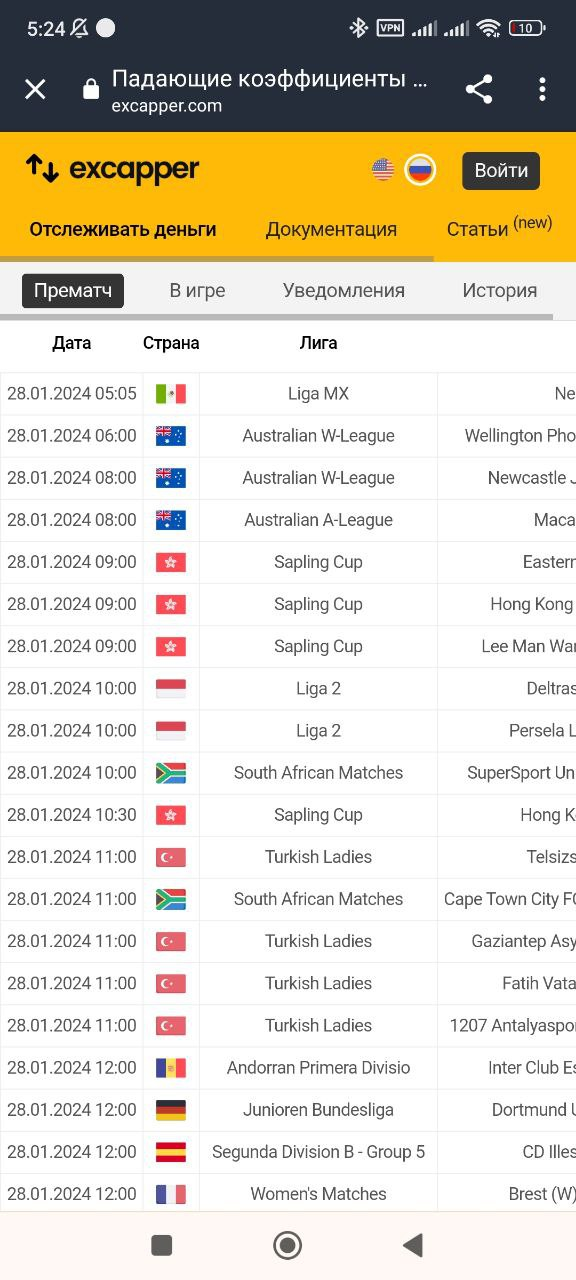This screenshot has width=576, height=1280.
Task: Click the Germany flag beside Junioren Bundesliga
Action: 170,1110
